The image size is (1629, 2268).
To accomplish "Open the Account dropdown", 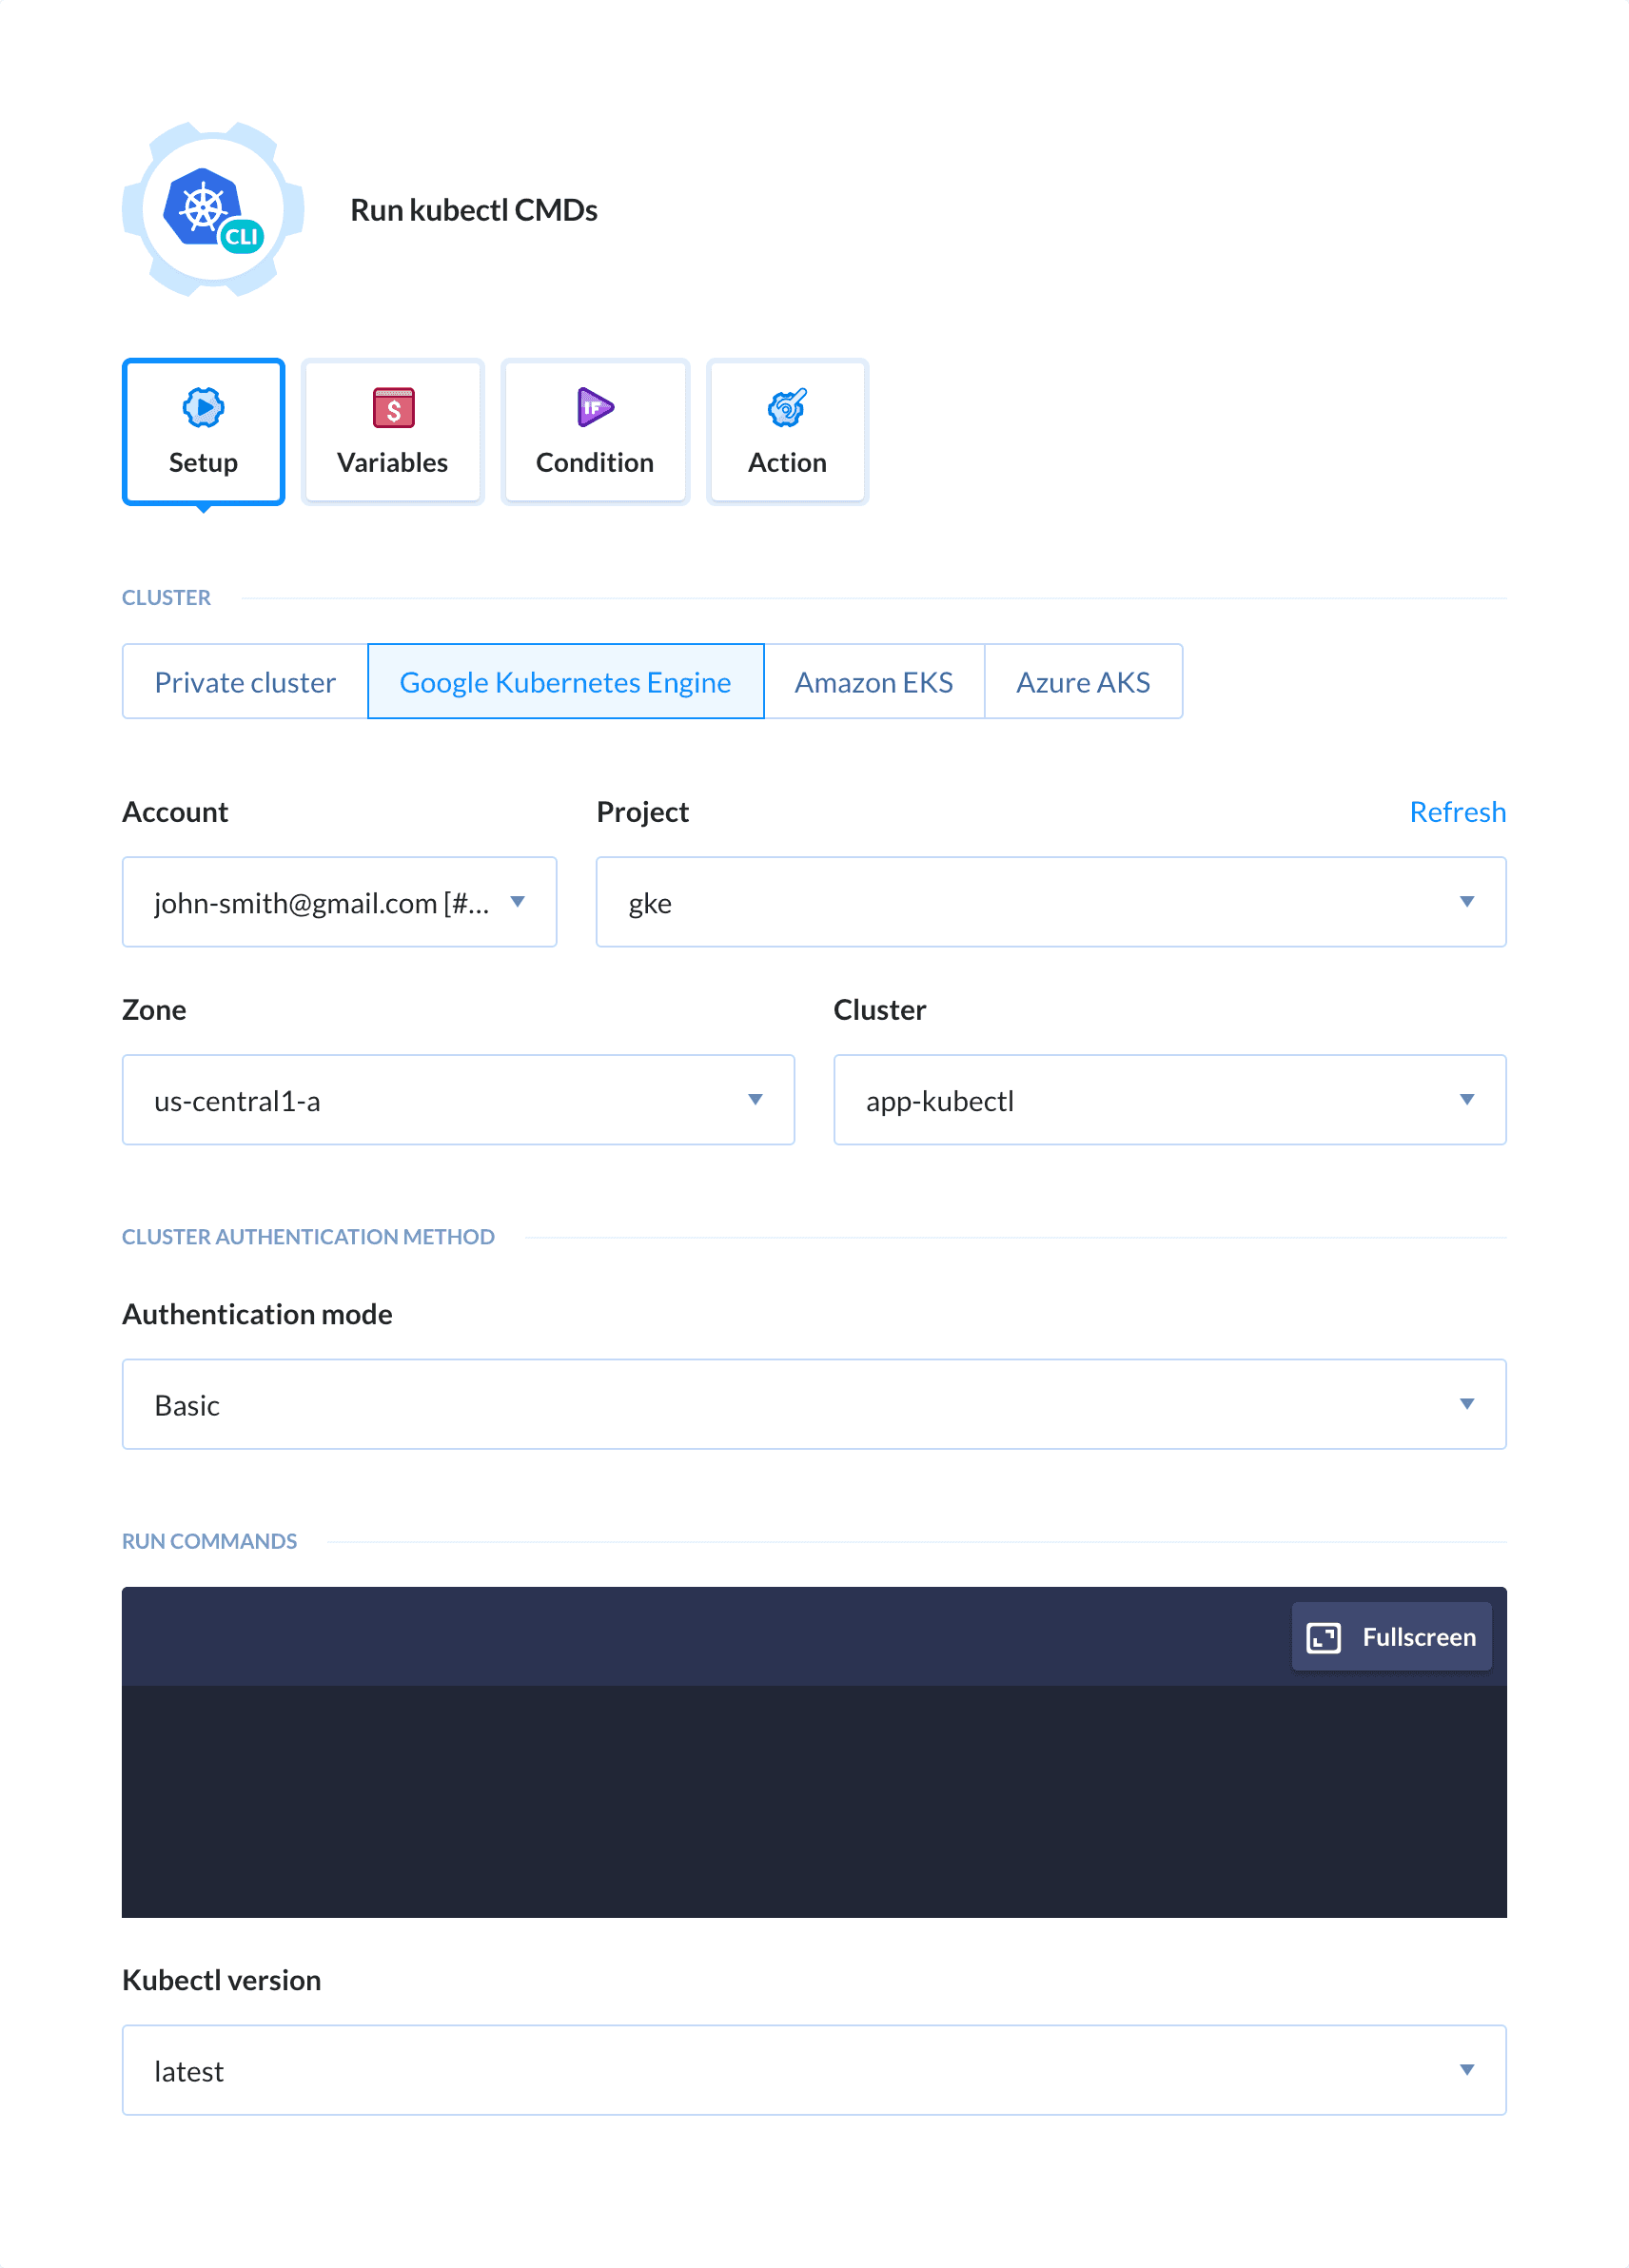I will (x=339, y=902).
